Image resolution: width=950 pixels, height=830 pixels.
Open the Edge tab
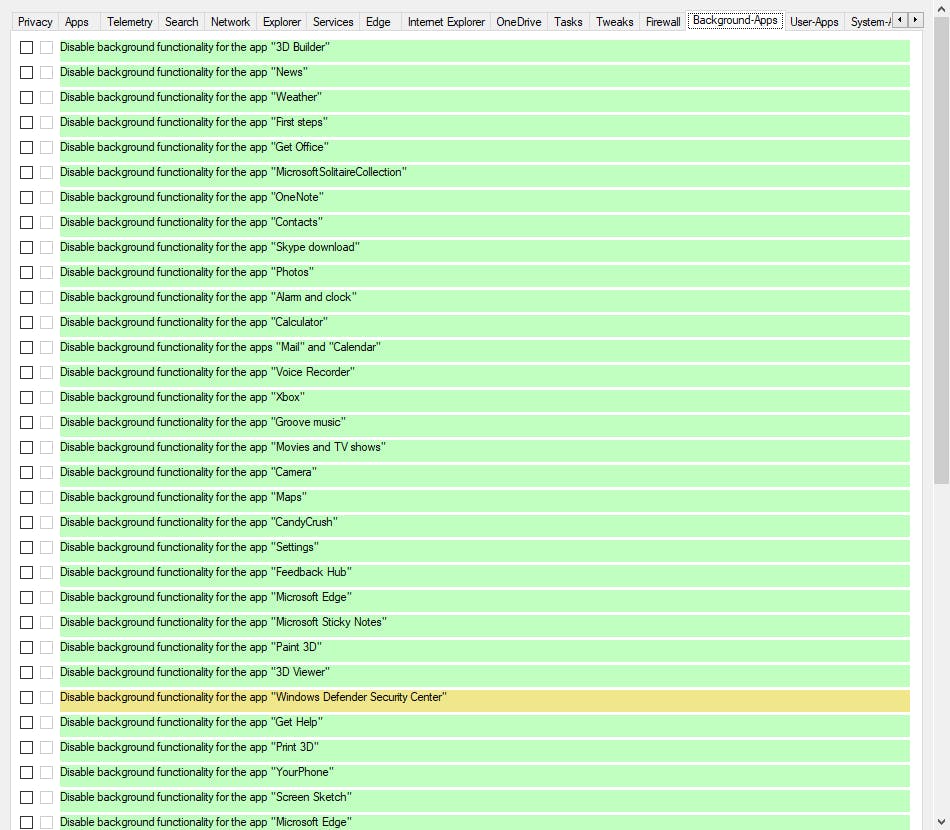click(x=378, y=22)
